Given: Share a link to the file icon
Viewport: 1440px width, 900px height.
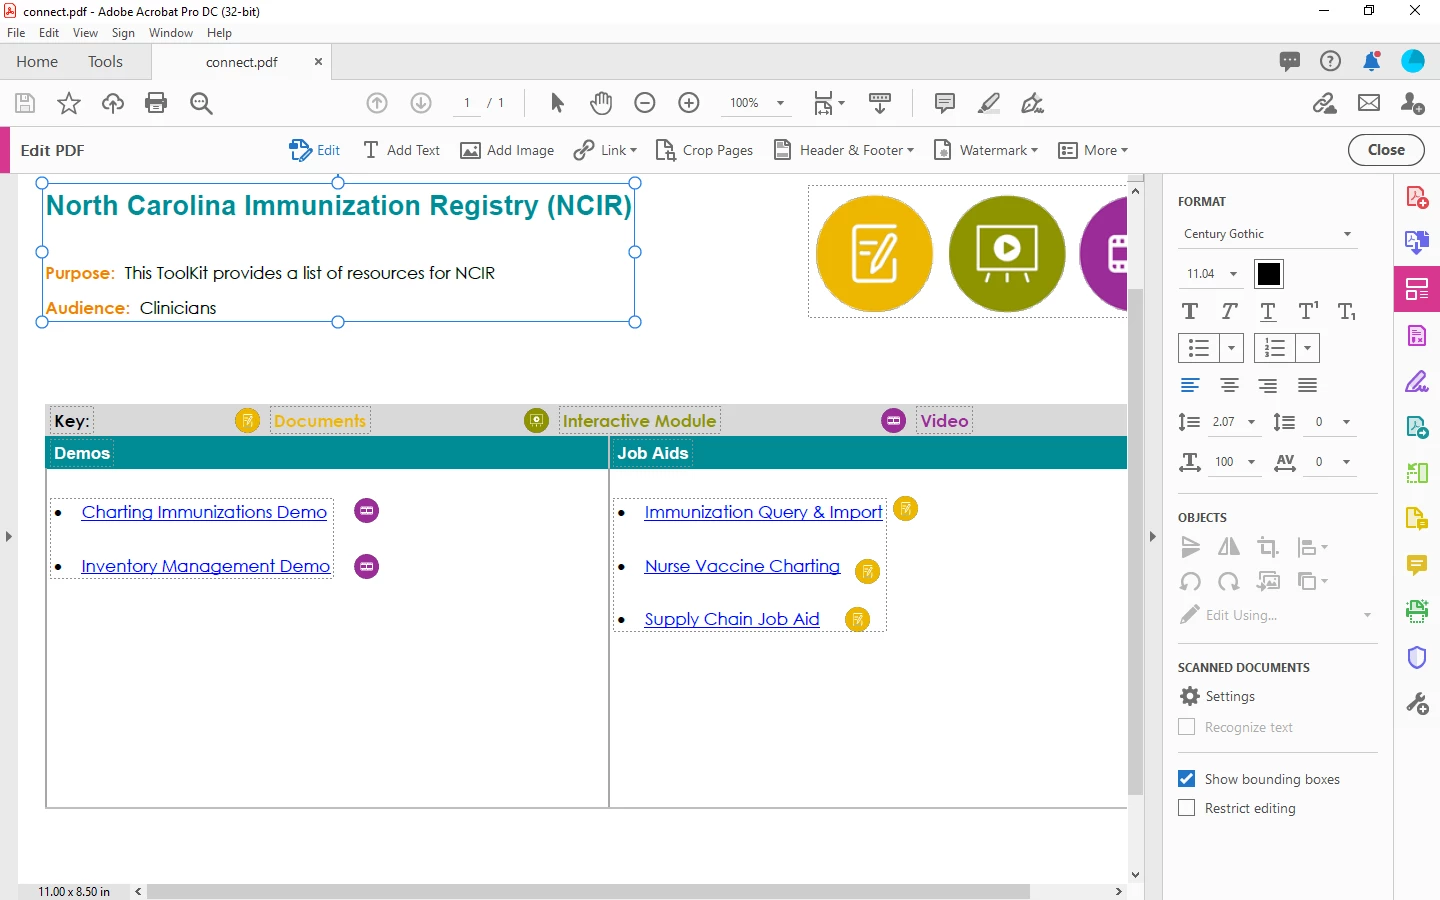Looking at the screenshot, I should click(1325, 103).
